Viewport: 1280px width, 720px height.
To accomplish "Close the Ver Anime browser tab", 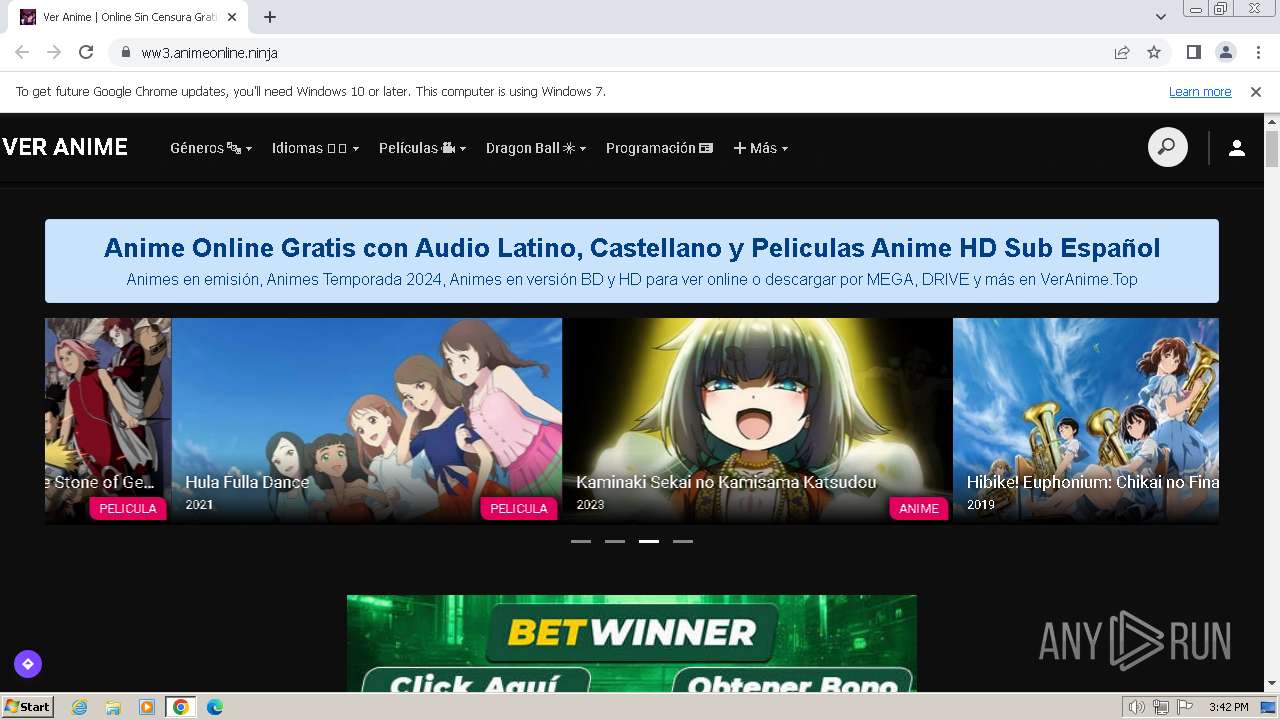I will (x=232, y=17).
